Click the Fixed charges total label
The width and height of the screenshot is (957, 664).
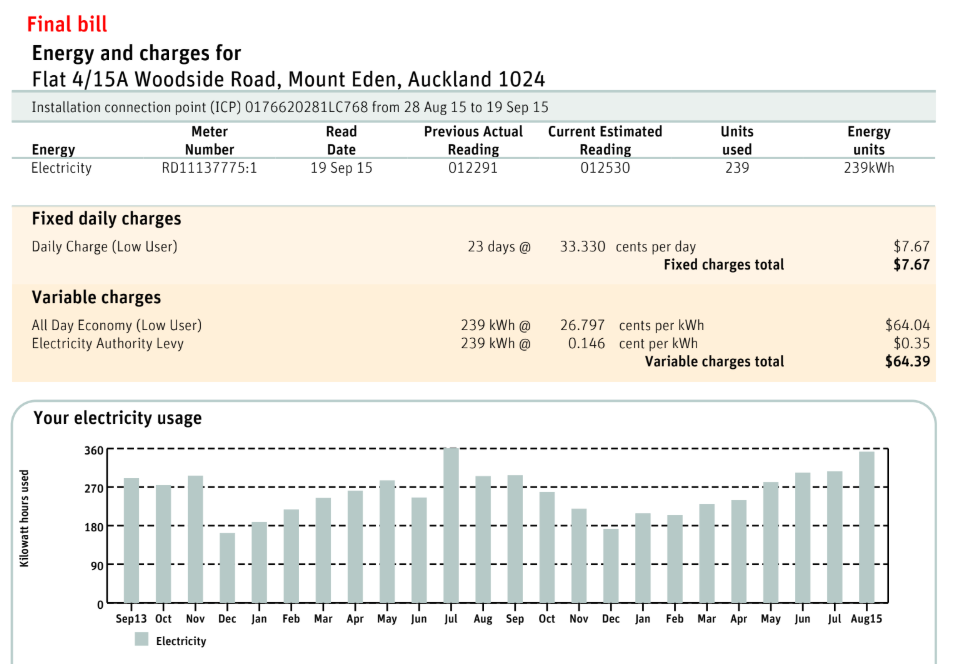[x=723, y=265]
